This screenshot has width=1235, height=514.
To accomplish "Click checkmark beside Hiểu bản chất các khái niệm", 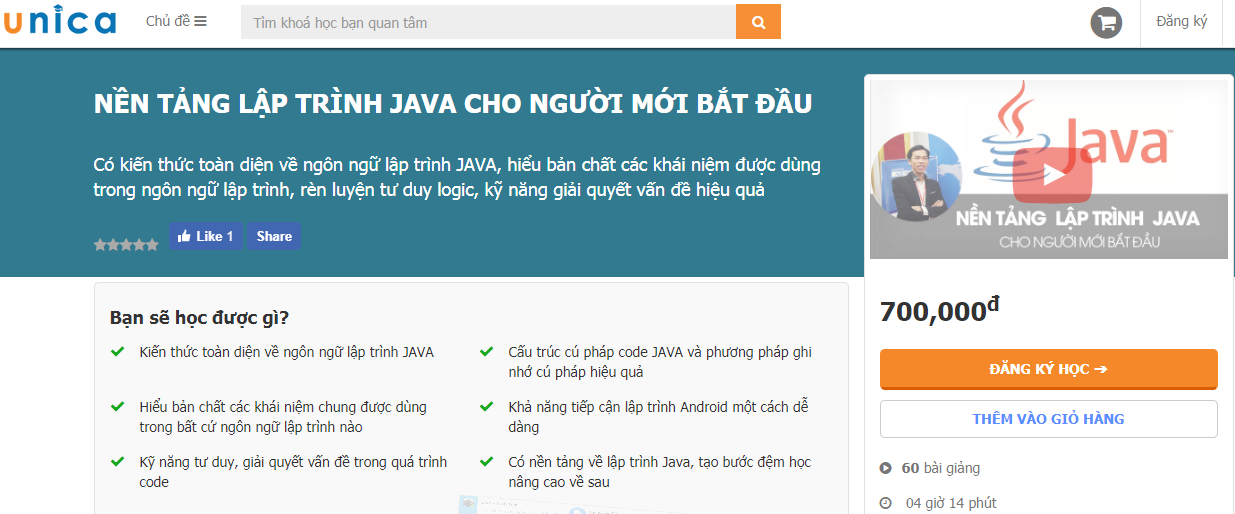I will 117,406.
